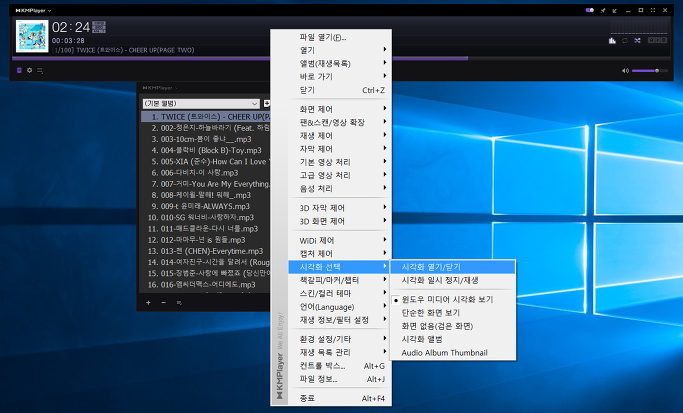Click the album cover thumbnail
The width and height of the screenshot is (683, 413).
[x=32, y=36]
